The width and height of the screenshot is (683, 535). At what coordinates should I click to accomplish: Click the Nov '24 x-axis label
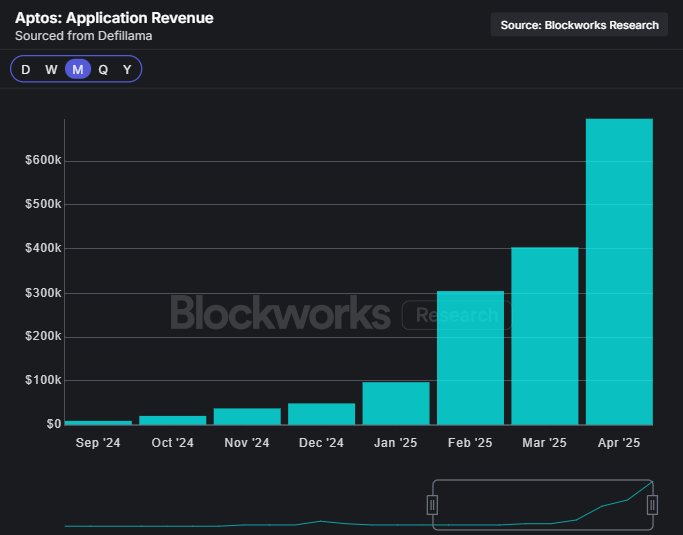pos(247,443)
